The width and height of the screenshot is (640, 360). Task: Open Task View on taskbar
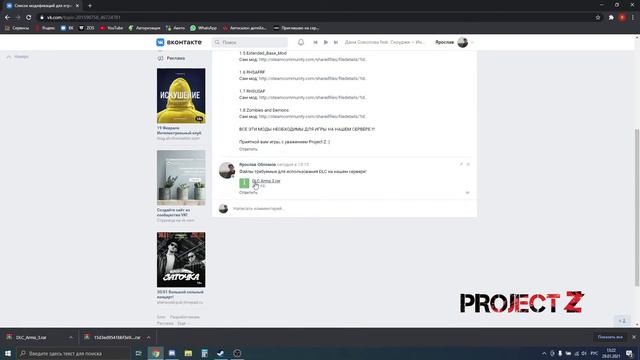139,353
